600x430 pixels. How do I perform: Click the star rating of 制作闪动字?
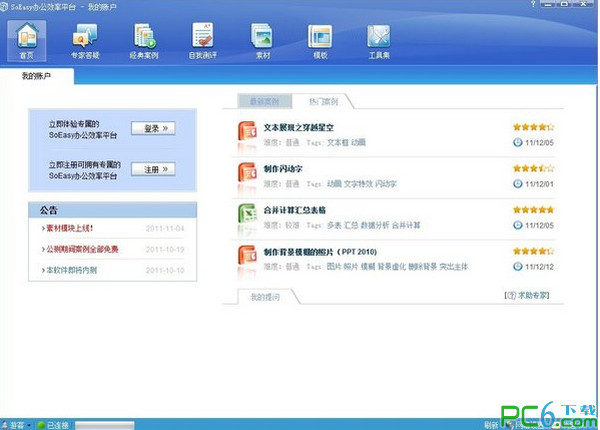(x=533, y=168)
